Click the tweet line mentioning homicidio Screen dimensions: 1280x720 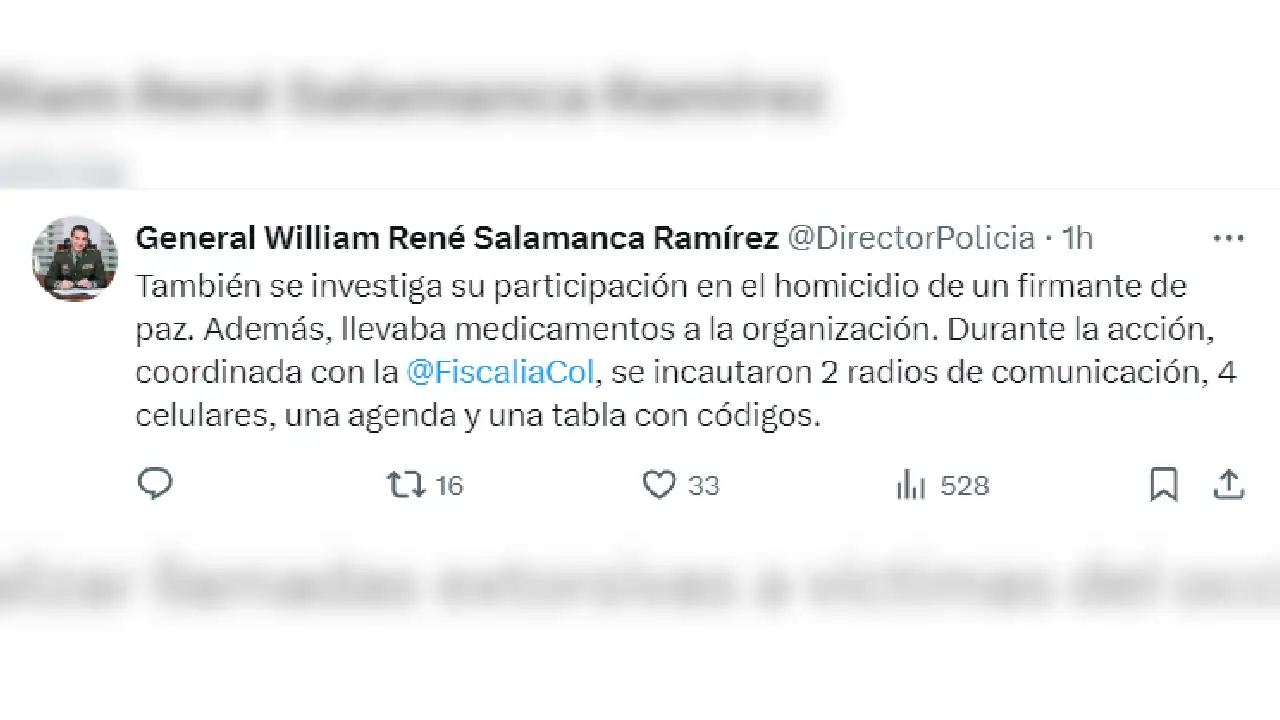(660, 287)
